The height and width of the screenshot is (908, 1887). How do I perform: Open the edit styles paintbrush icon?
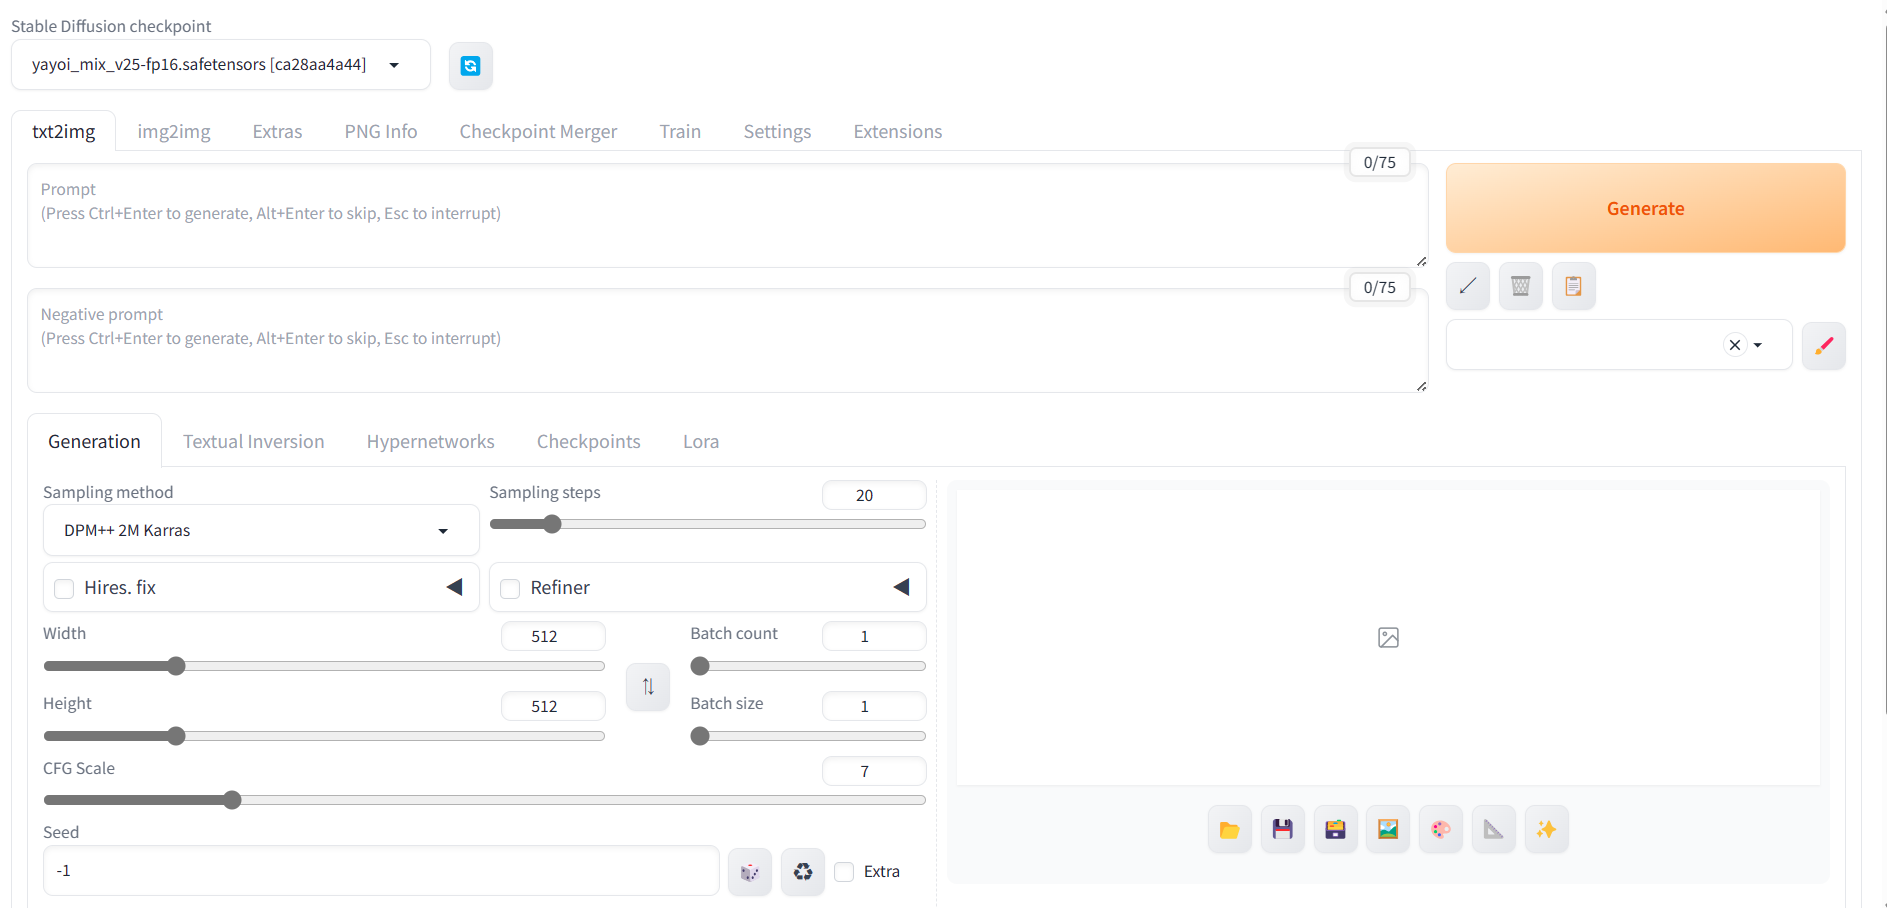tap(1823, 345)
